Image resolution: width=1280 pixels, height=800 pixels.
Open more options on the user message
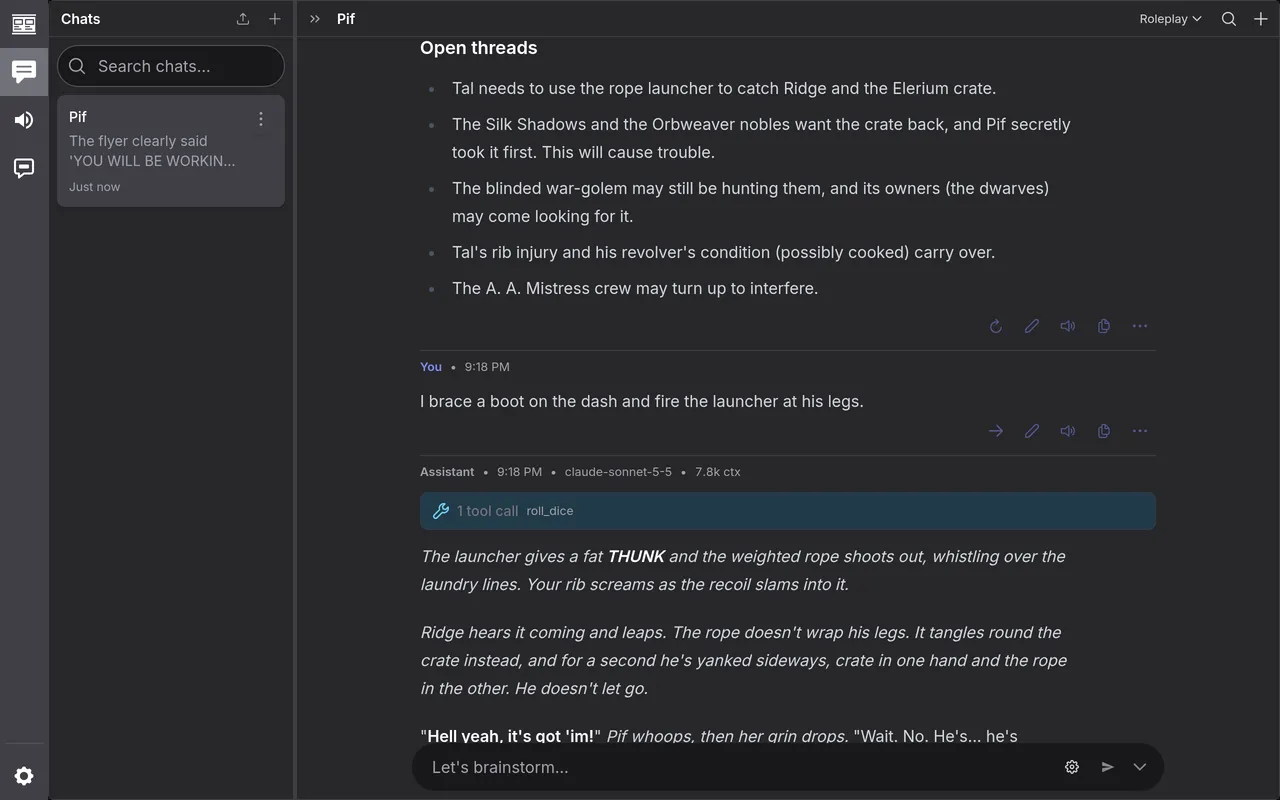(1140, 431)
